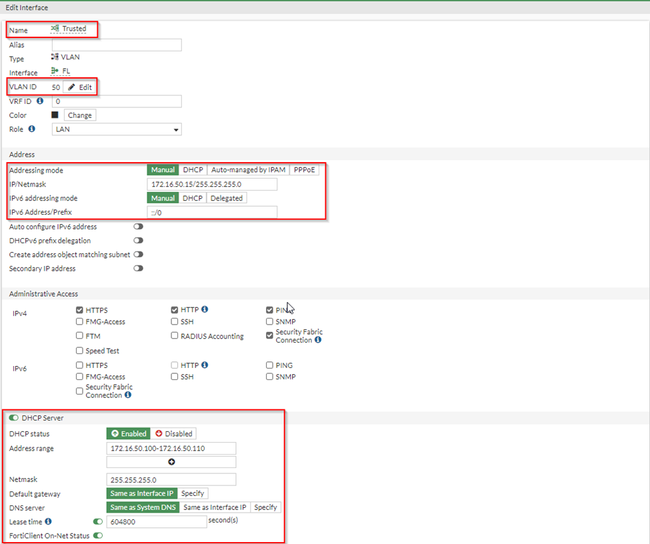Choose Specify for DNS server
This screenshot has height=544, width=650.
(266, 507)
